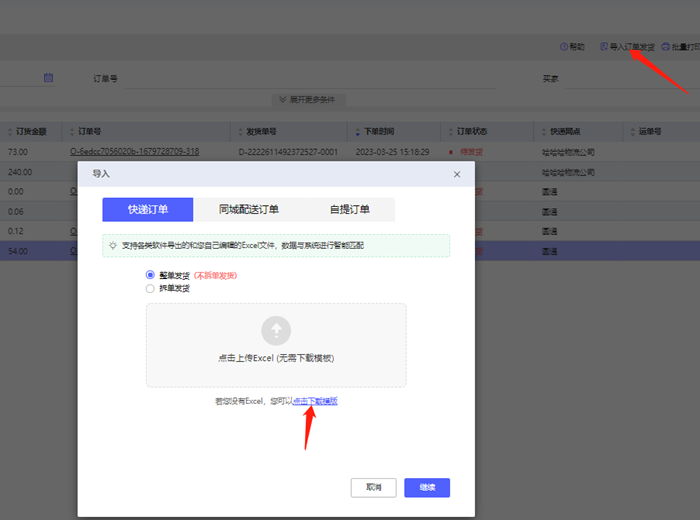Click the 240.00 amount cell
700x520 pixels.
20,172
